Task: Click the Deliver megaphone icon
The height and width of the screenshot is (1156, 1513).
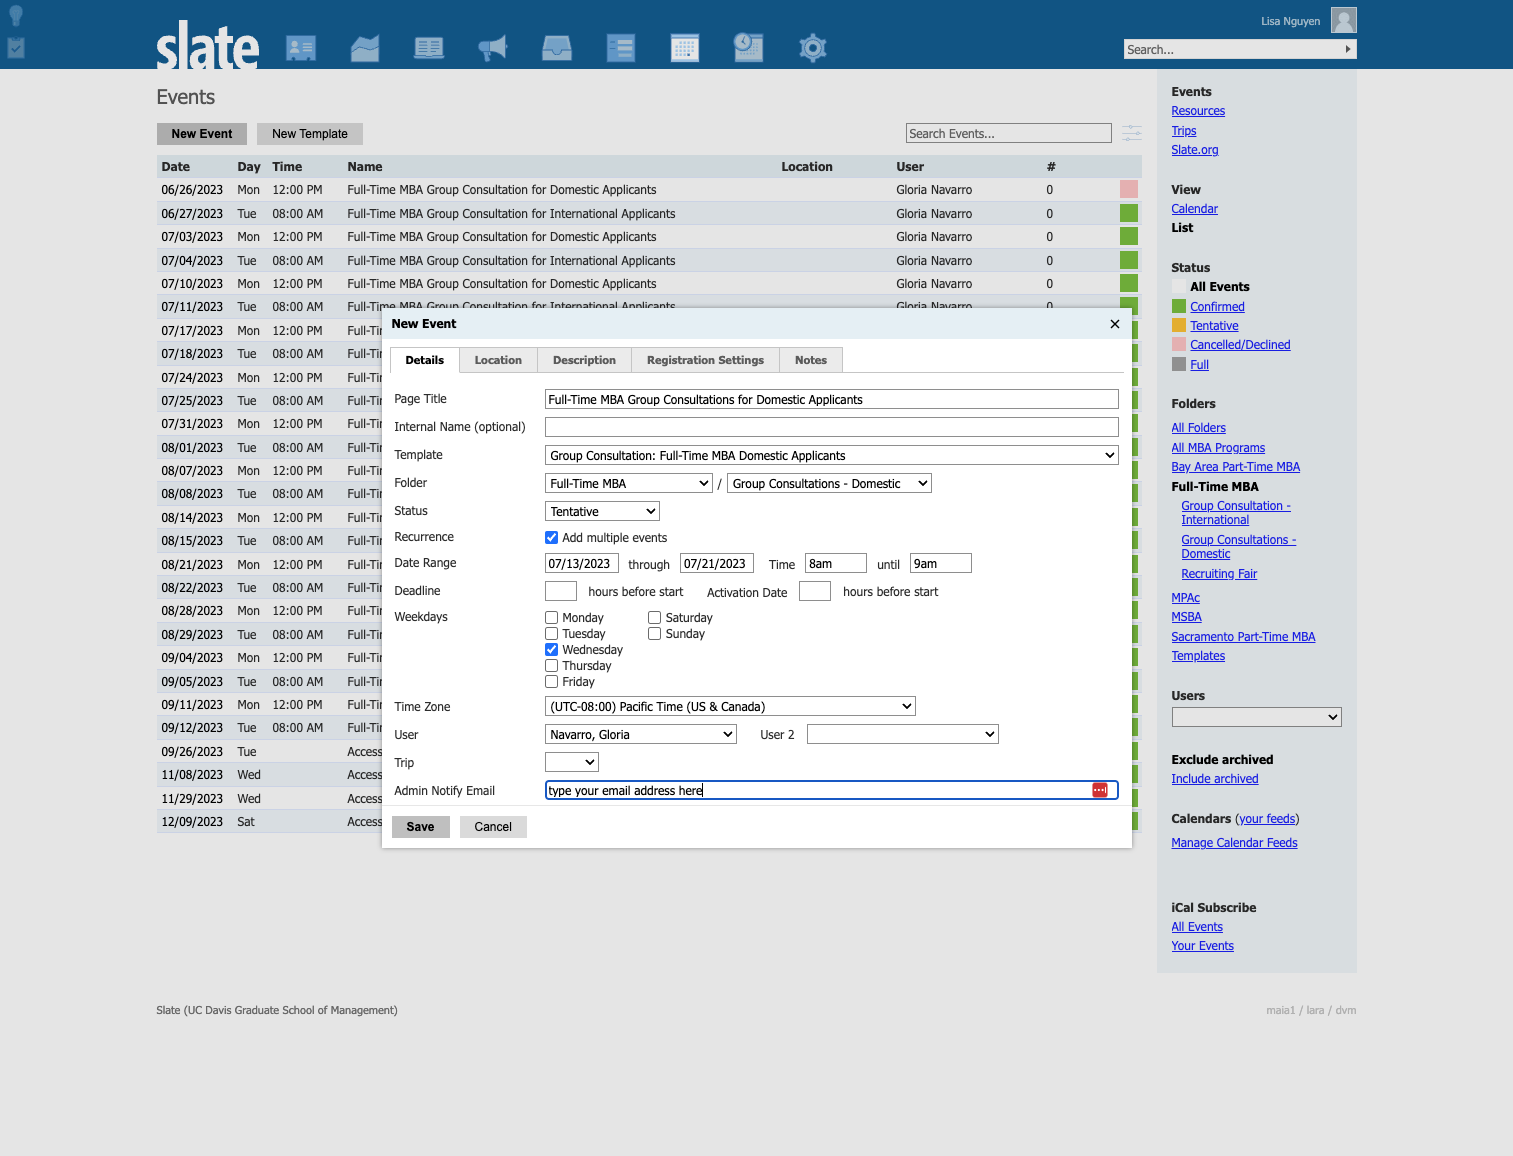Action: (x=493, y=47)
